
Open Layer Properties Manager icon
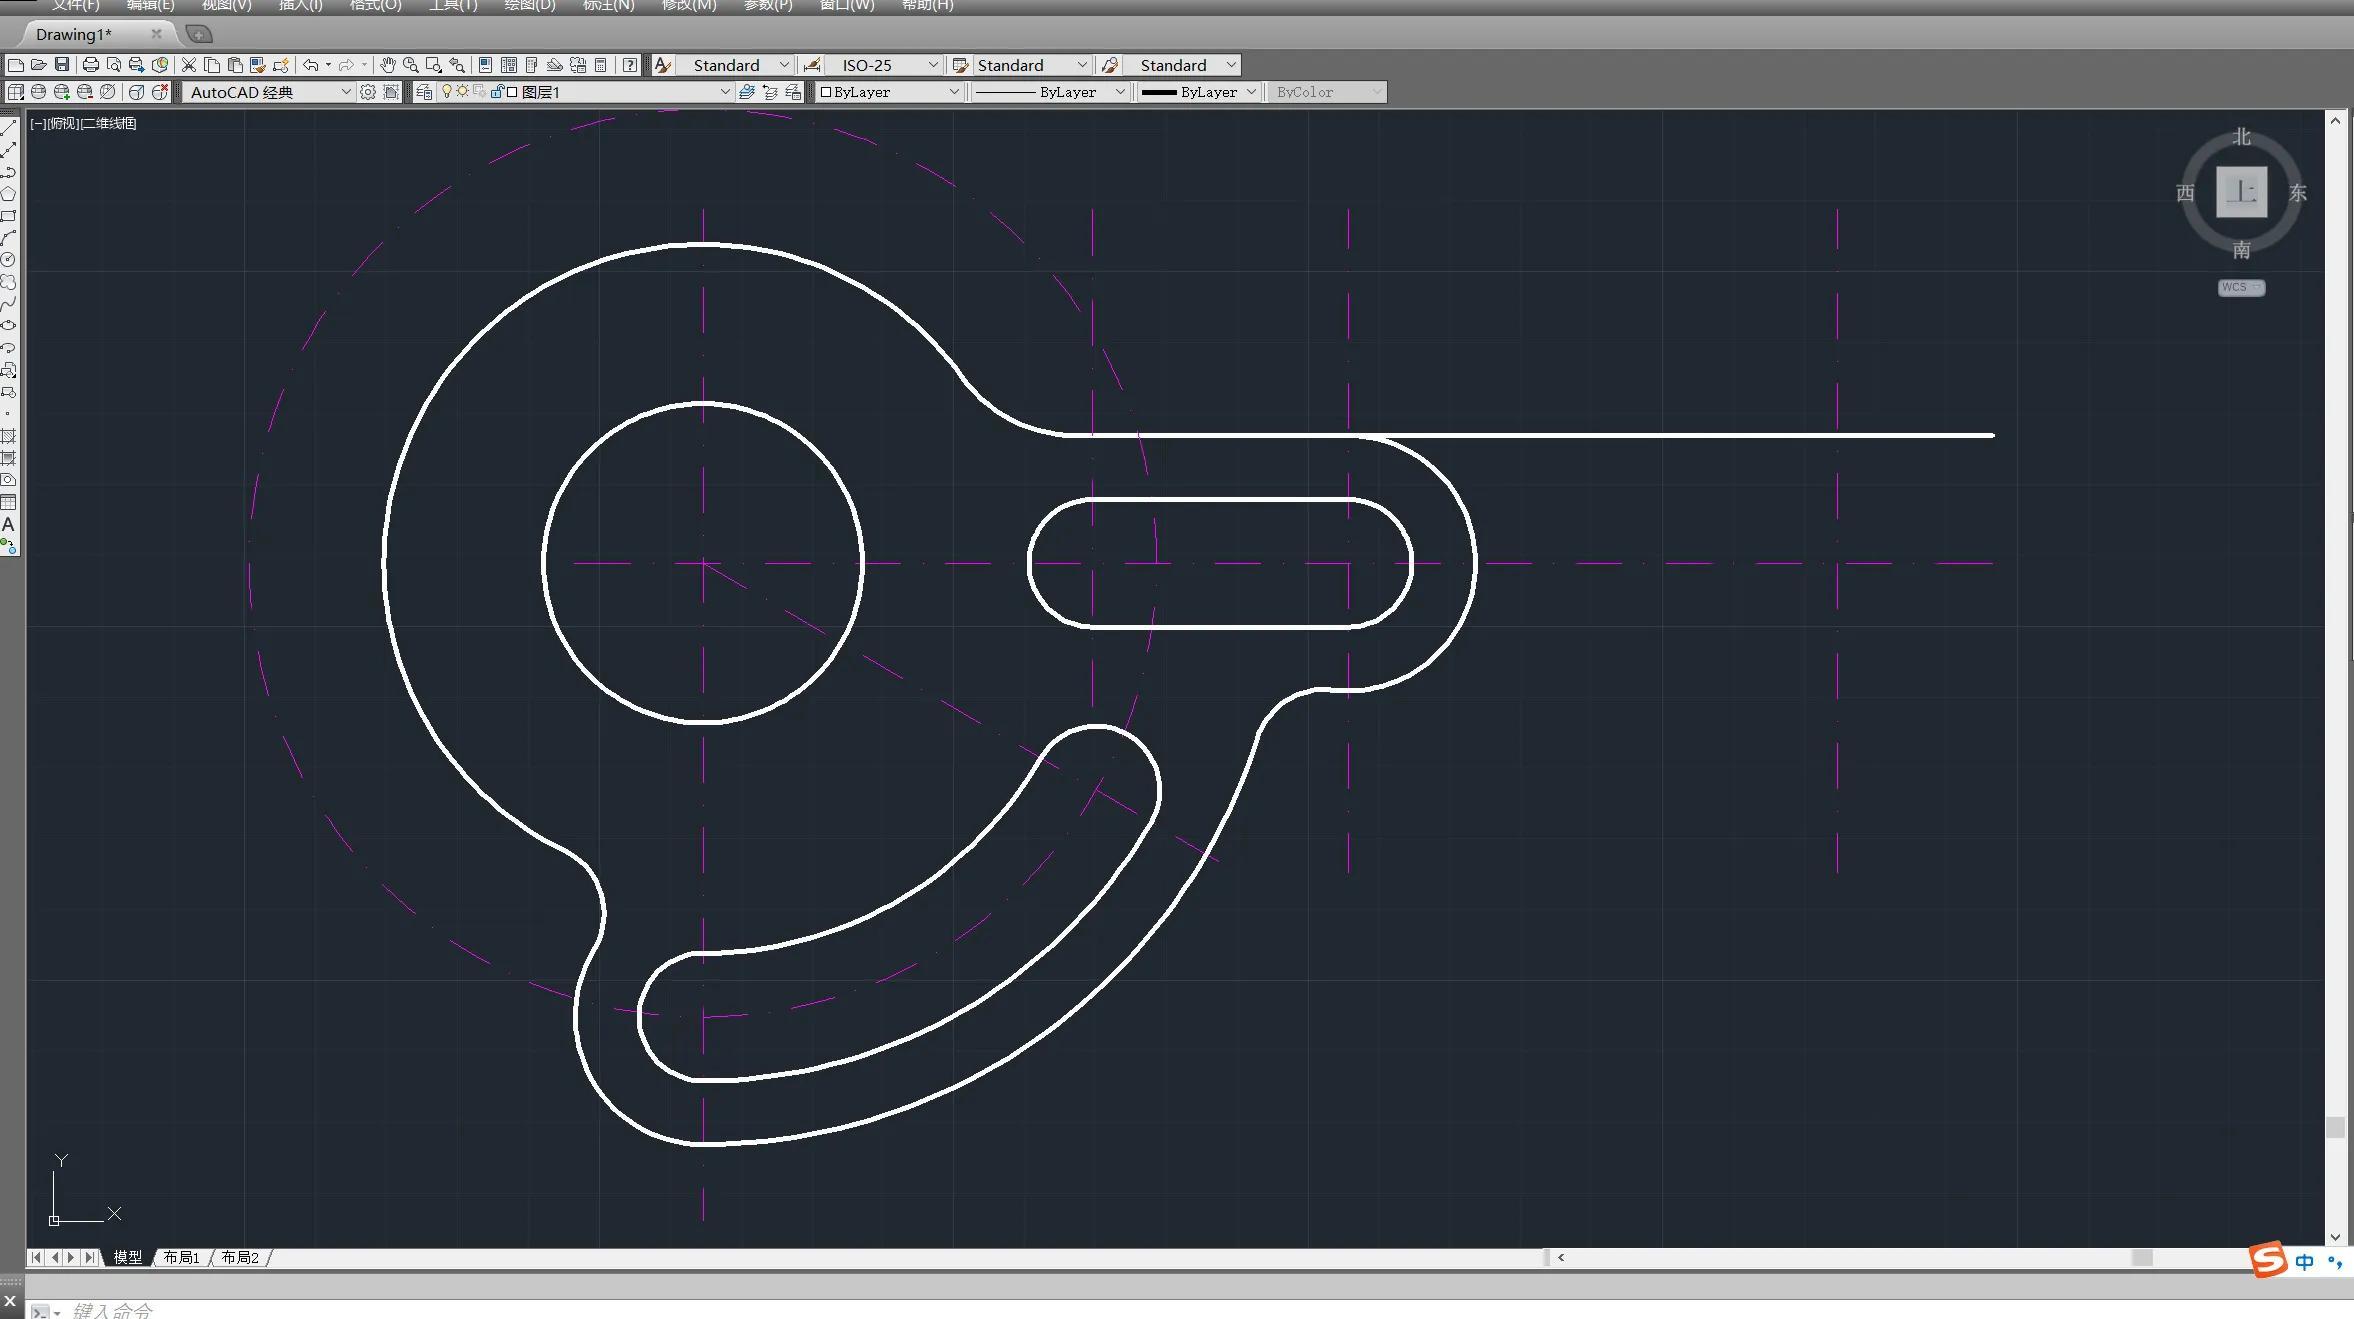tap(425, 92)
